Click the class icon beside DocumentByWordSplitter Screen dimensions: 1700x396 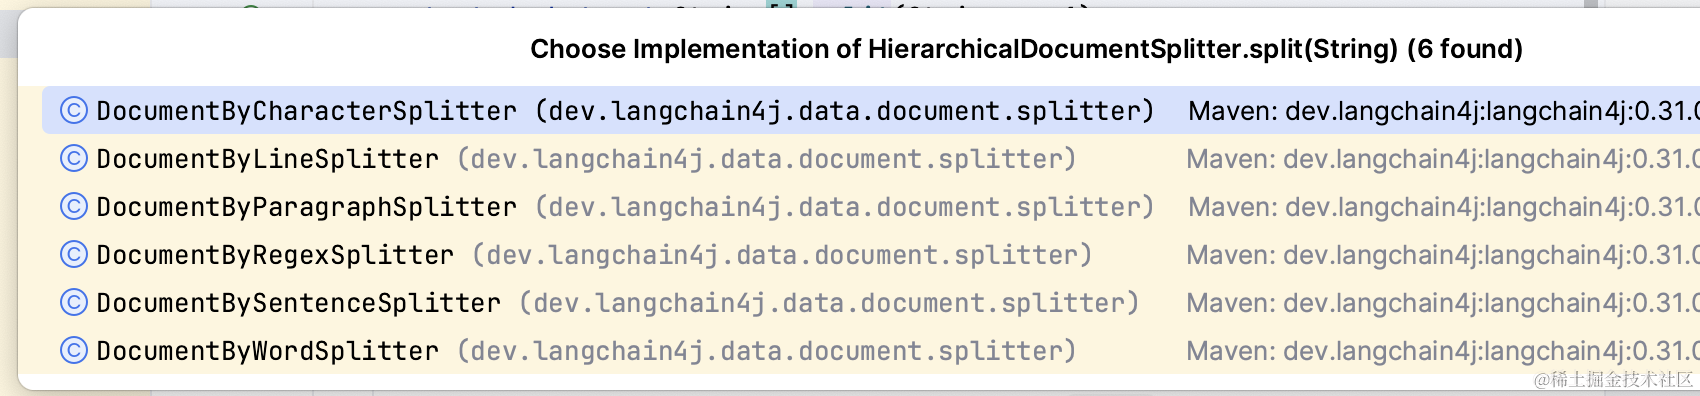74,350
